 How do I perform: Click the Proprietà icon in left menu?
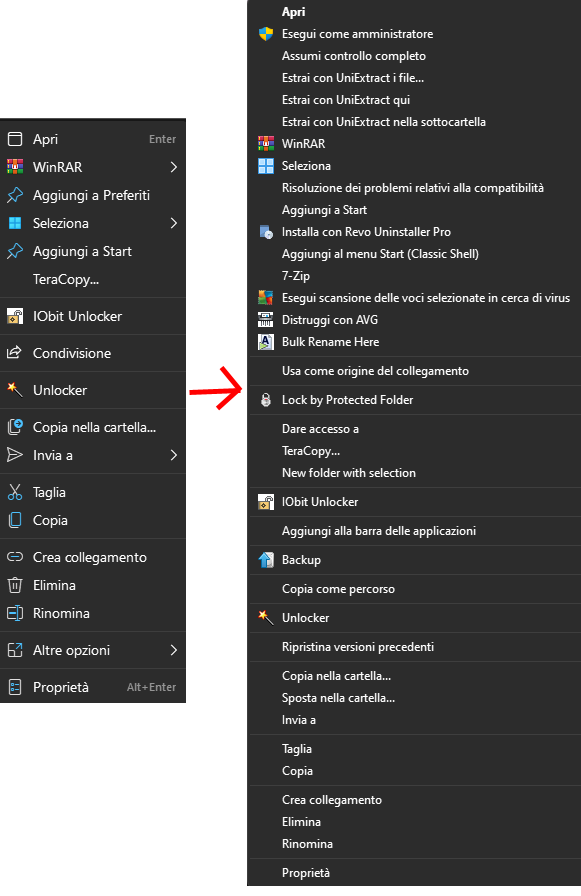coord(15,687)
